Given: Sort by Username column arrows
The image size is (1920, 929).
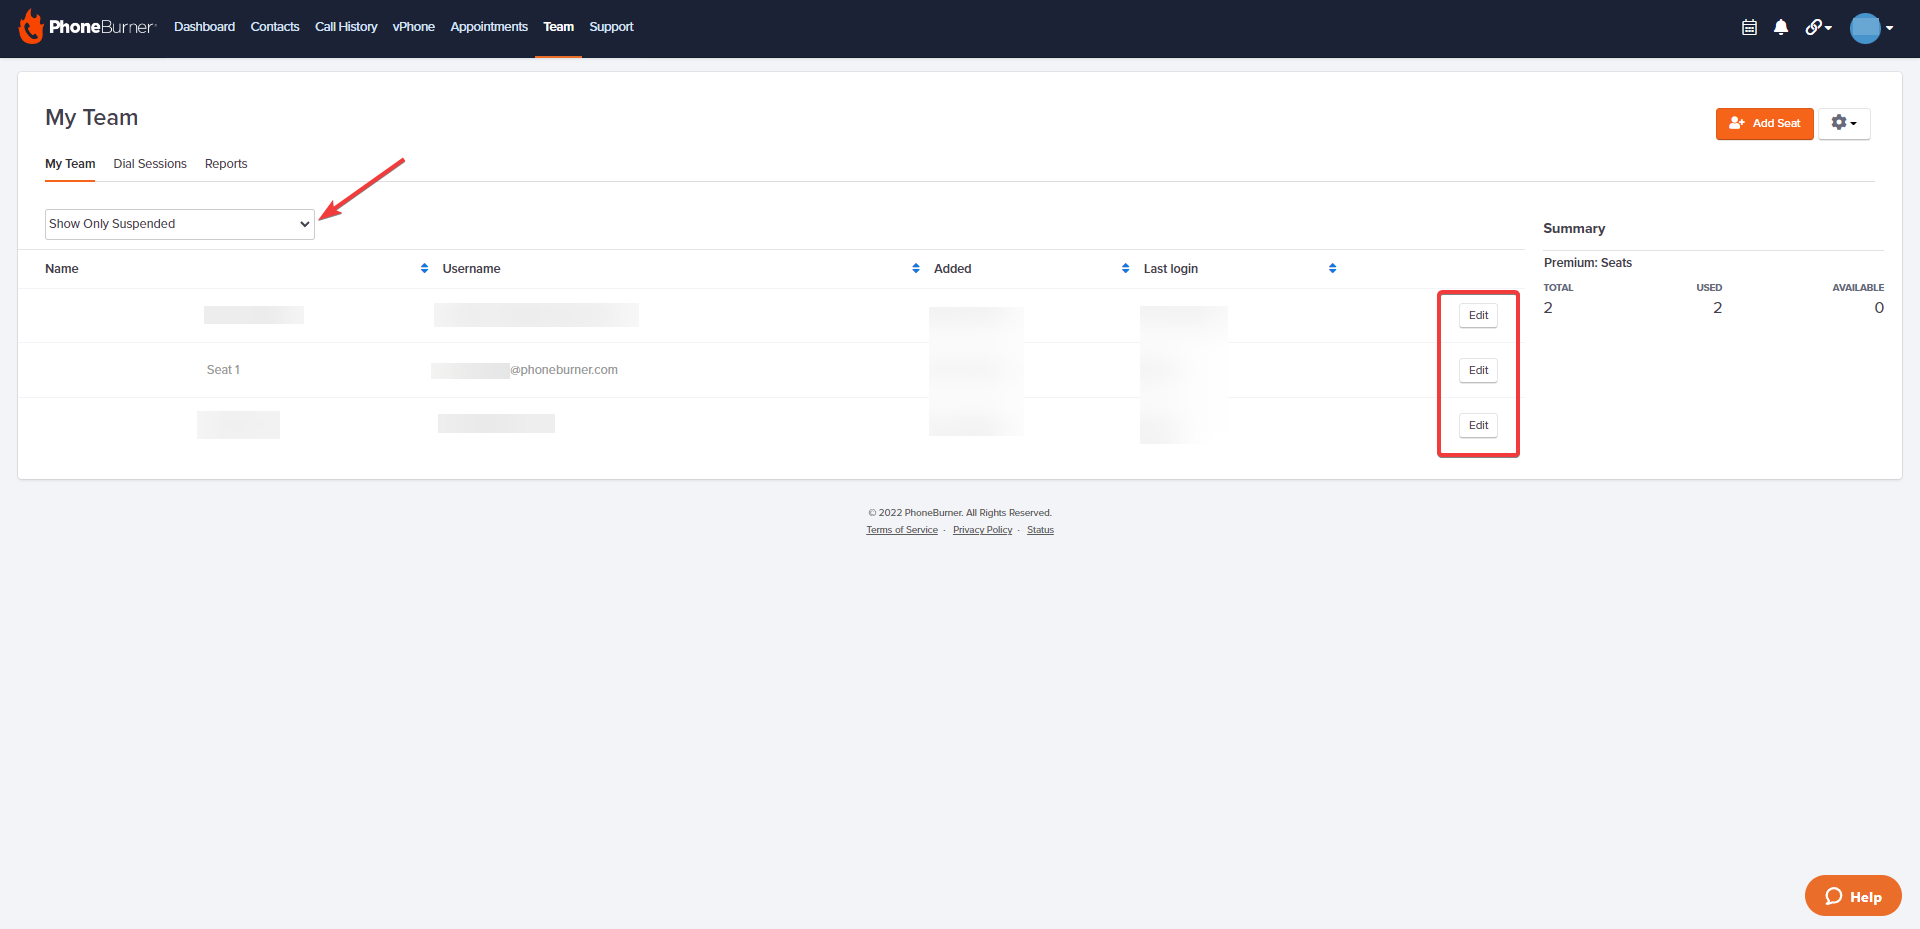Looking at the screenshot, I should tap(916, 268).
